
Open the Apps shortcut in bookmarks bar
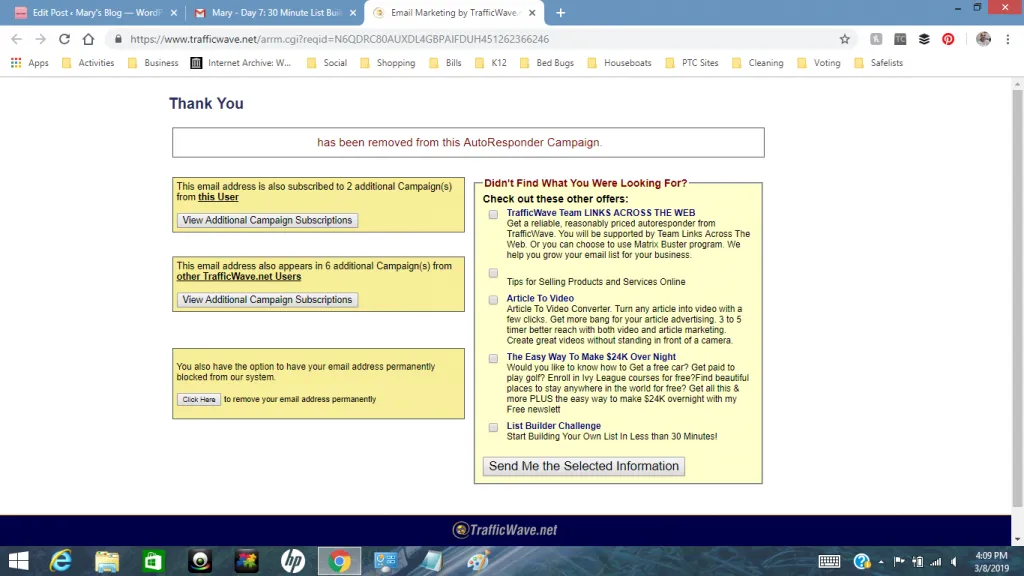pyautogui.click(x=29, y=63)
